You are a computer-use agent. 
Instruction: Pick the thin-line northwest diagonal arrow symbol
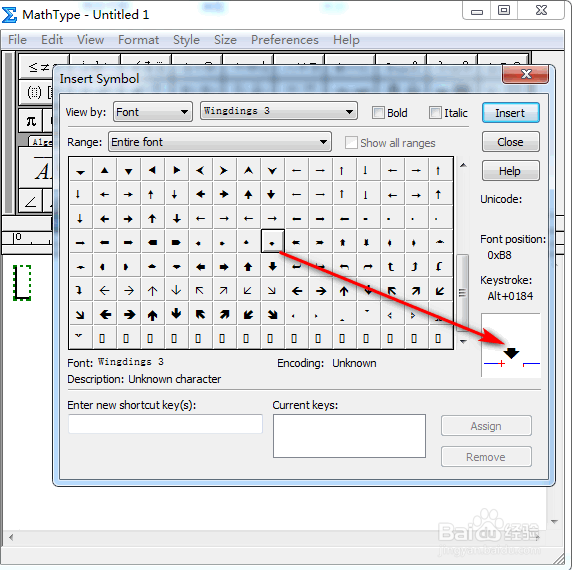tap(200, 290)
